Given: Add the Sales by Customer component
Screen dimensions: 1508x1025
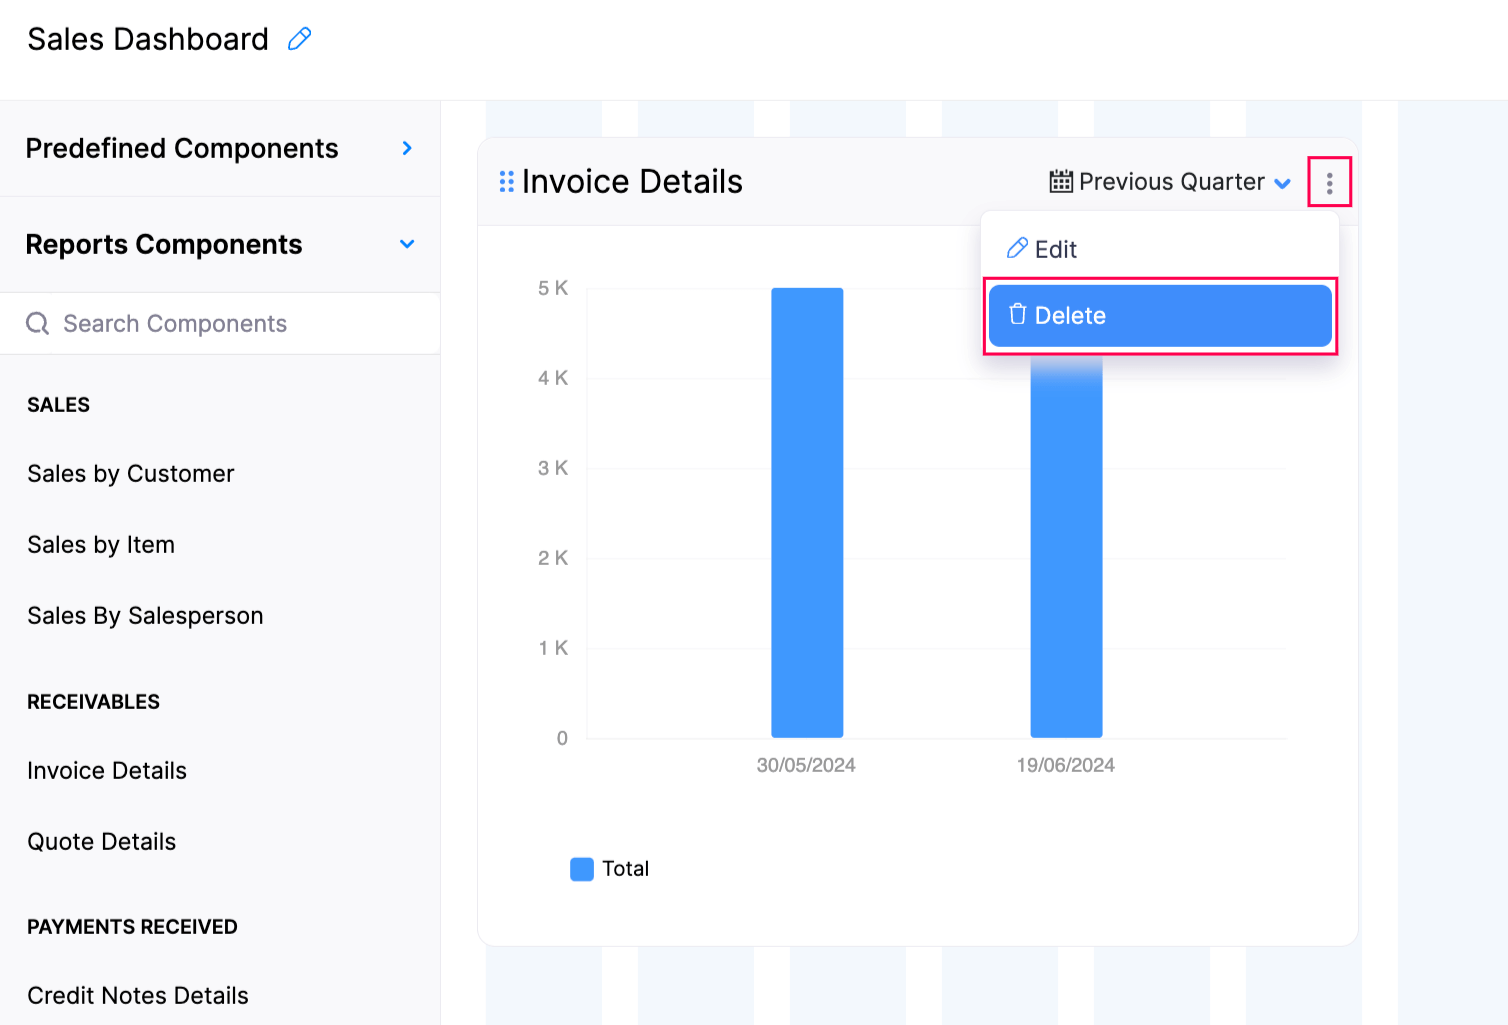Looking at the screenshot, I should (131, 474).
